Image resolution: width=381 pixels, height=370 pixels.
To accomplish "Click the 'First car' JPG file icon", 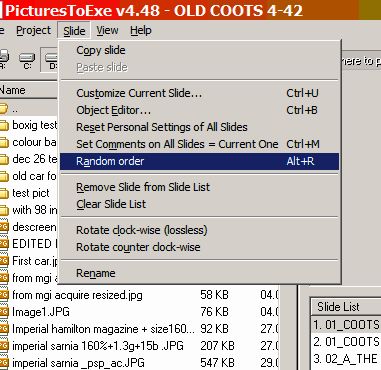I will [x=4, y=261].
